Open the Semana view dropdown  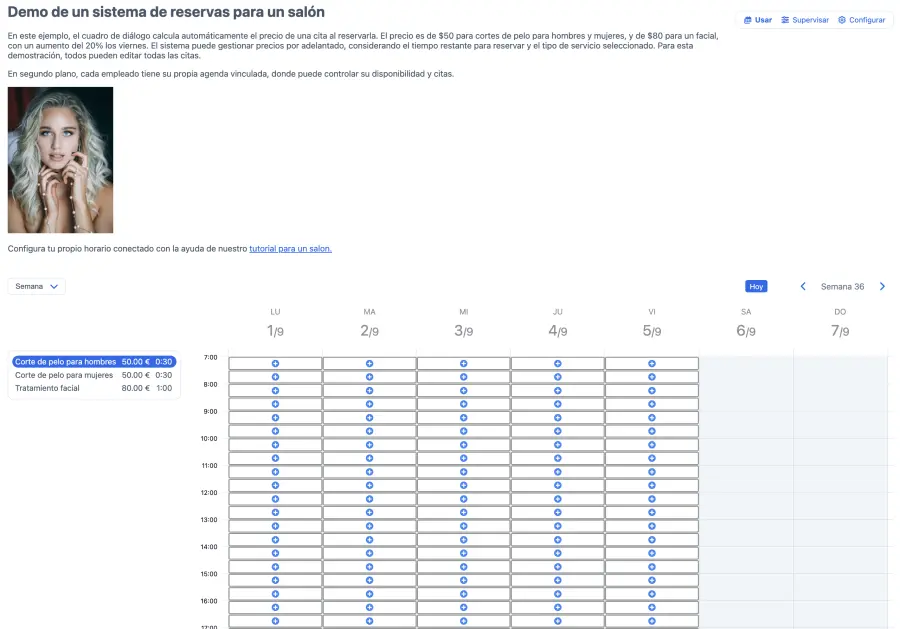[x=36, y=285]
